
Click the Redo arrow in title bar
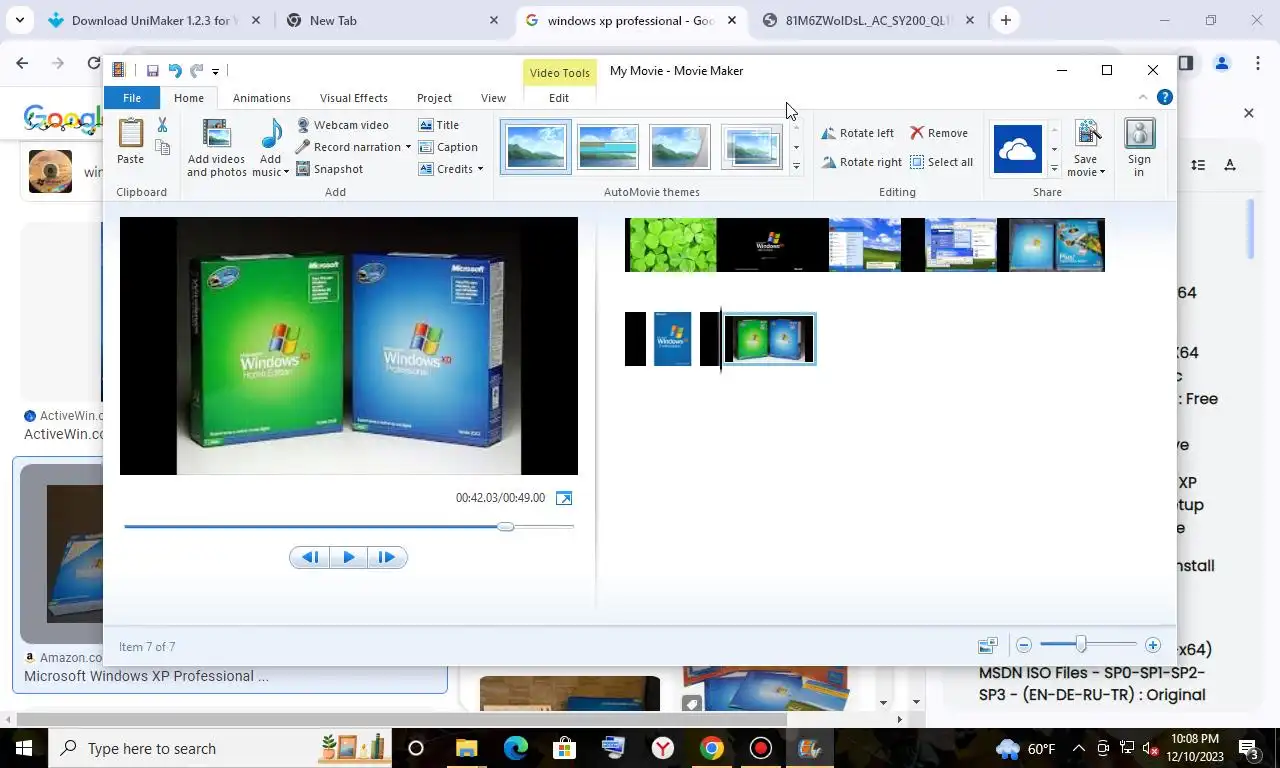196,70
